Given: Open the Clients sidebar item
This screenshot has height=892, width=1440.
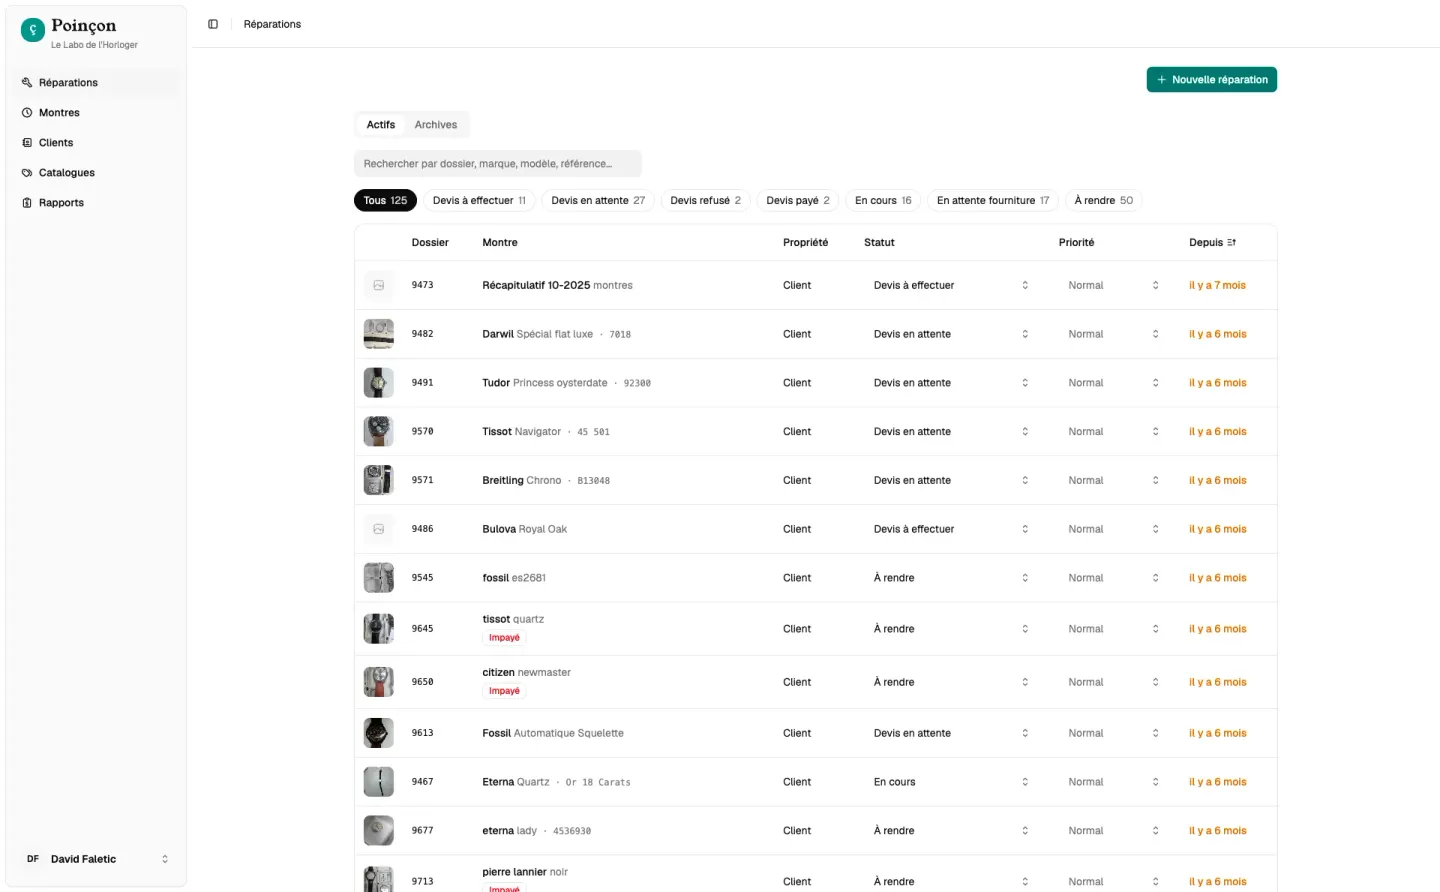Looking at the screenshot, I should (96, 143).
